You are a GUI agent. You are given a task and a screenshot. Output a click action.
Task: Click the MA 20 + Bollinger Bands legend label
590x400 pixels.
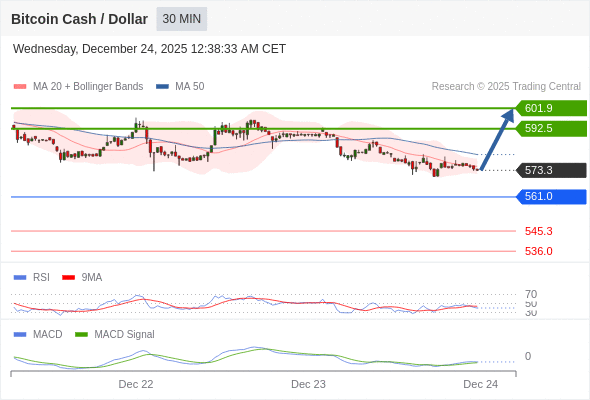click(x=88, y=87)
